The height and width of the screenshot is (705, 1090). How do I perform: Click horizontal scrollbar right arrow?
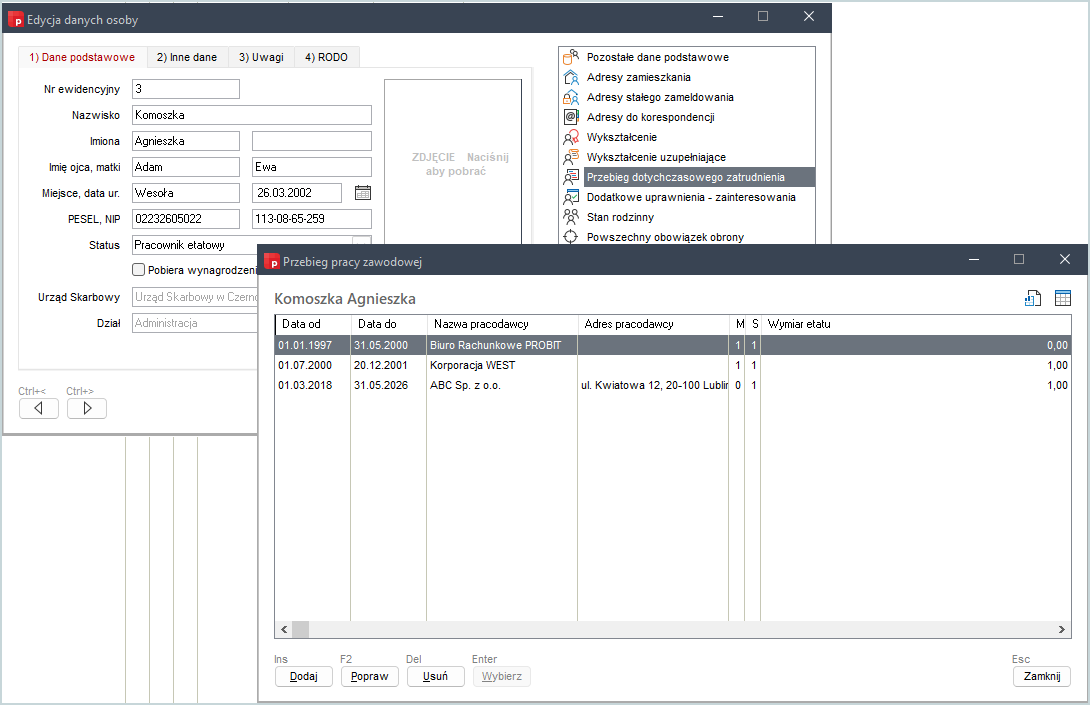point(1061,629)
